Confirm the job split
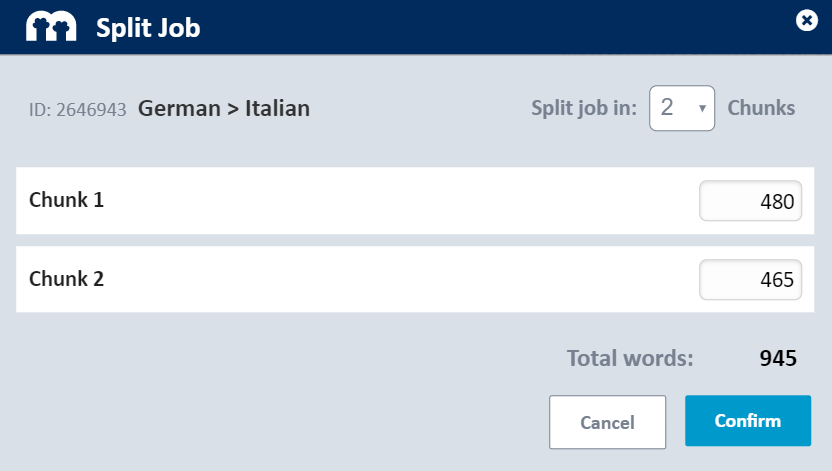Image resolution: width=832 pixels, height=471 pixels. click(x=748, y=421)
